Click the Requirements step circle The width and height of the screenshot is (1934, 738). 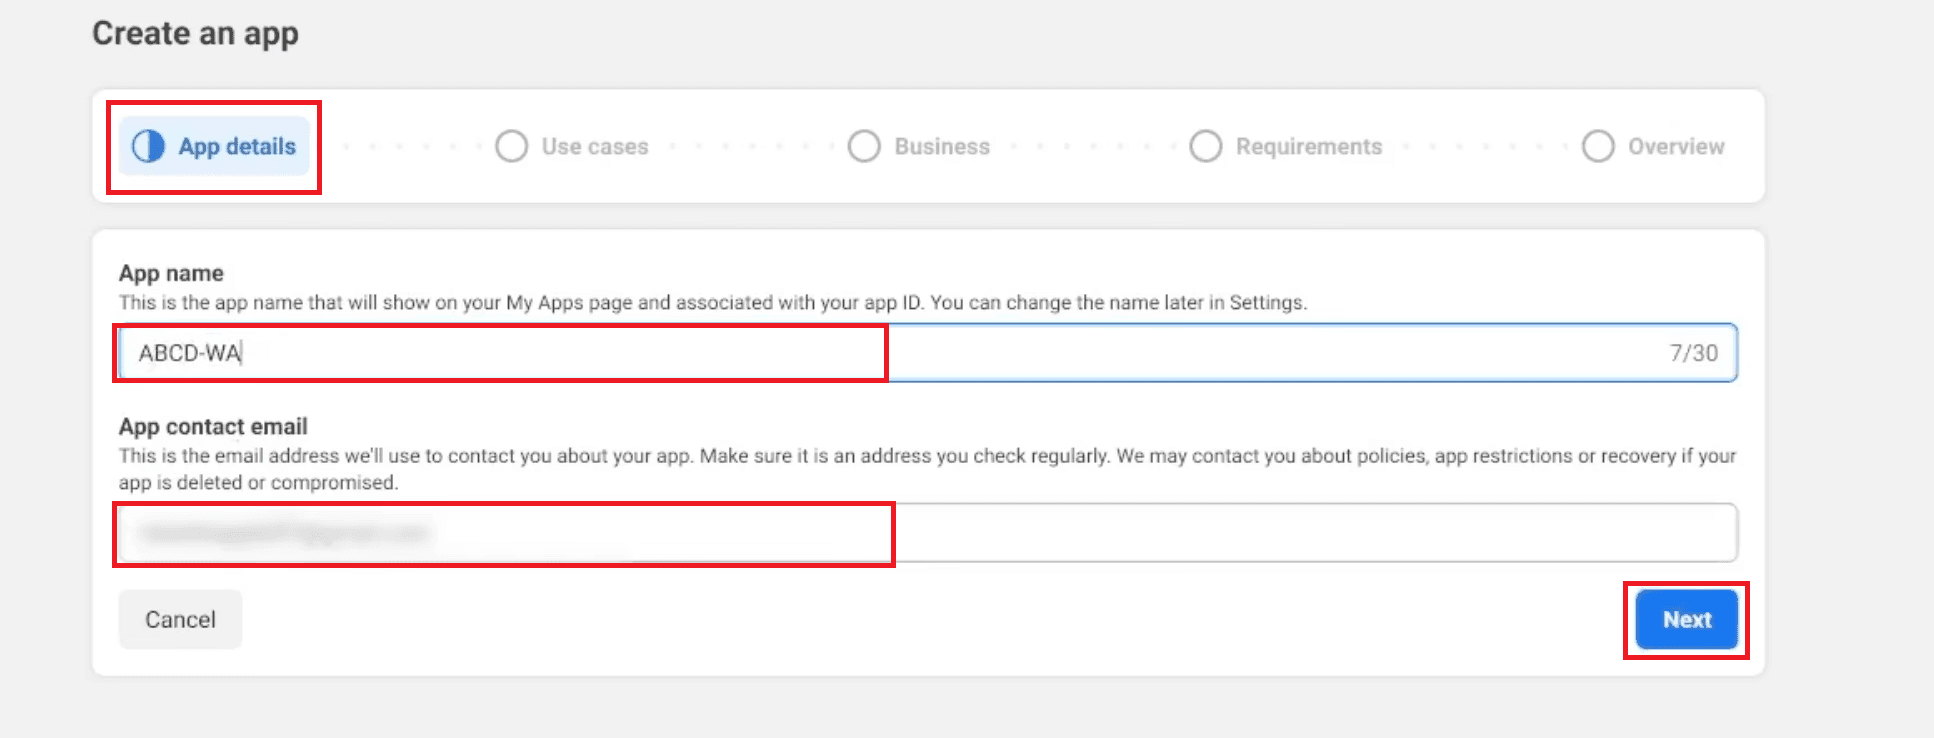tap(1206, 146)
